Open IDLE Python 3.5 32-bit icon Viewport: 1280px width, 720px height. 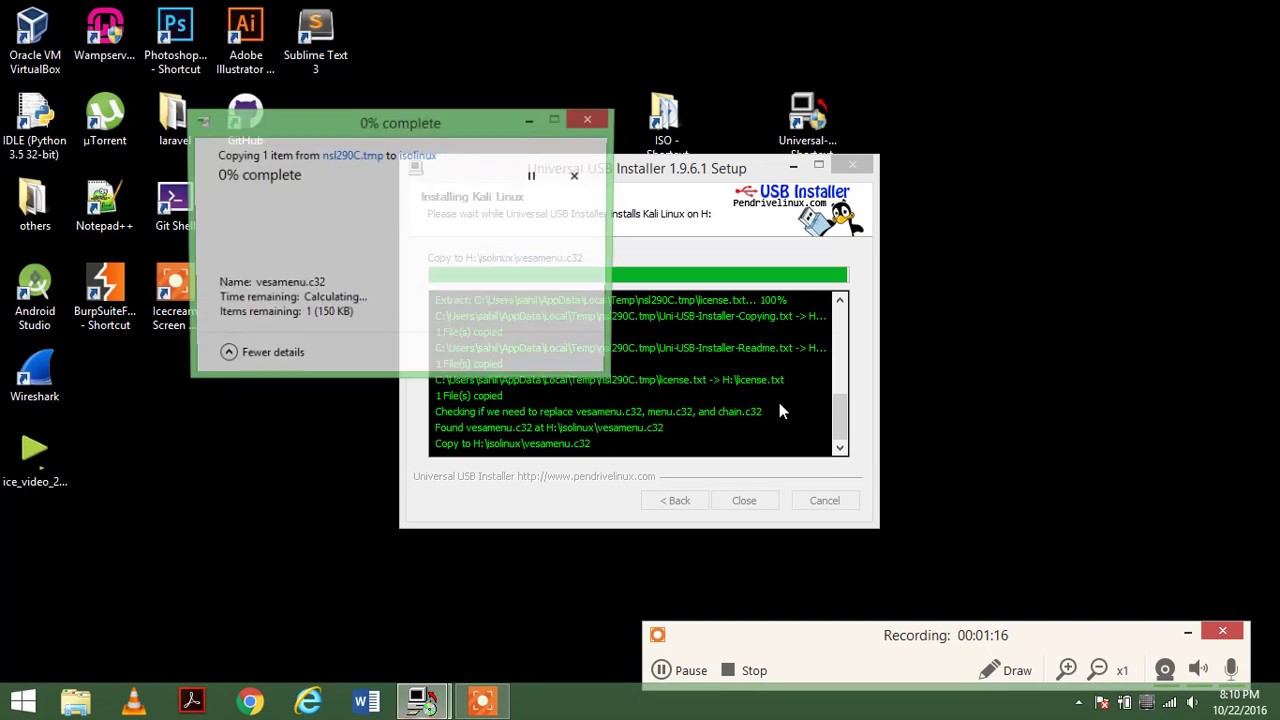(x=35, y=127)
